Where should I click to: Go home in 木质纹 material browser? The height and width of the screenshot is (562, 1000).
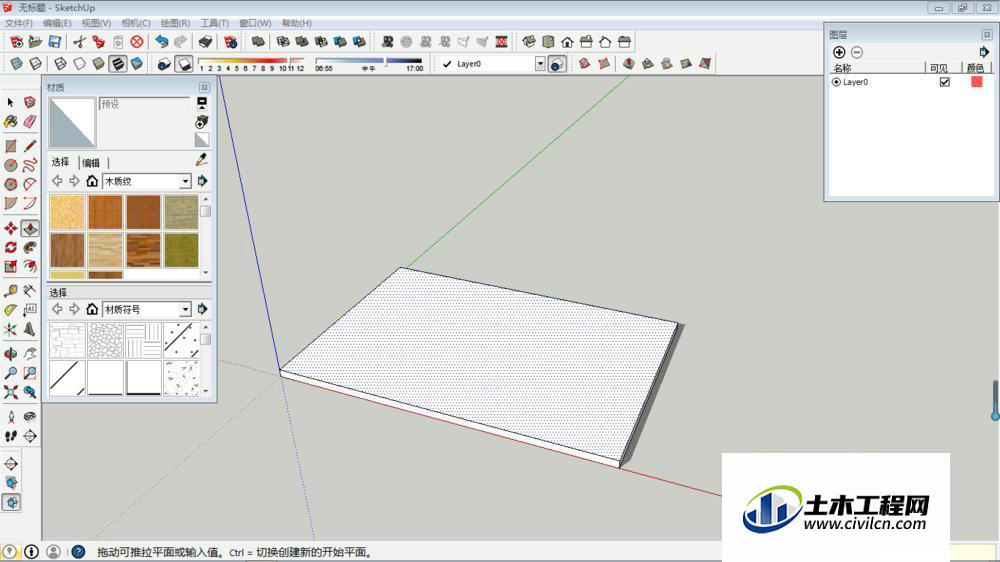[92, 181]
